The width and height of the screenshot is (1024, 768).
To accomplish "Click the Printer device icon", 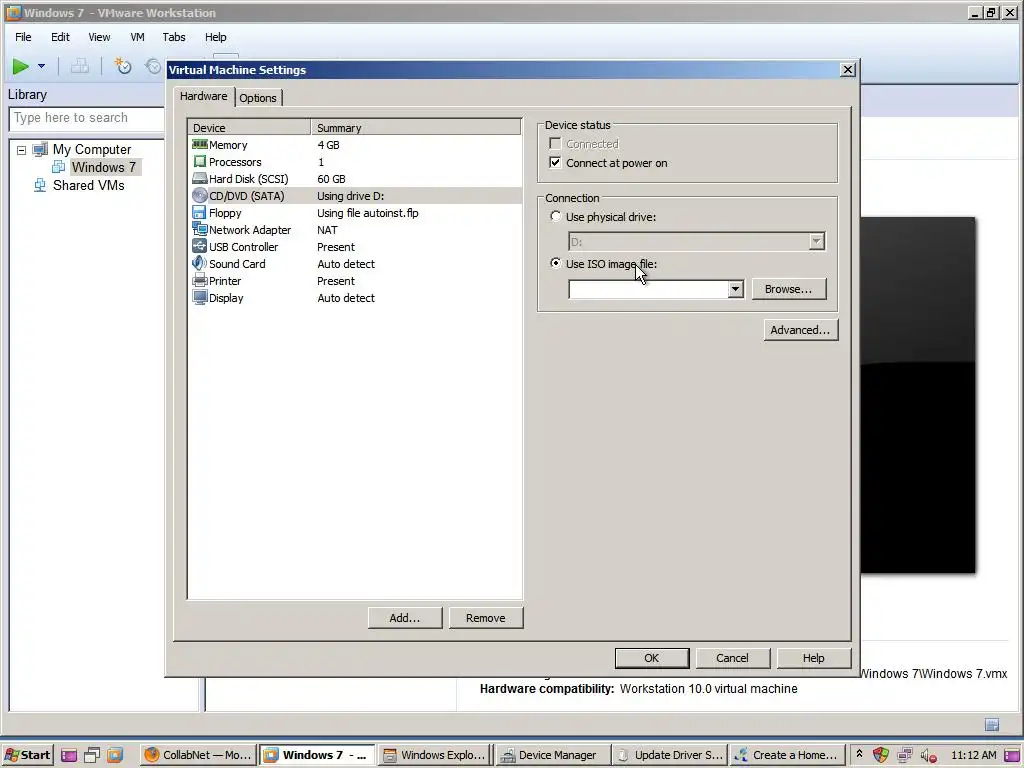I will [x=200, y=280].
